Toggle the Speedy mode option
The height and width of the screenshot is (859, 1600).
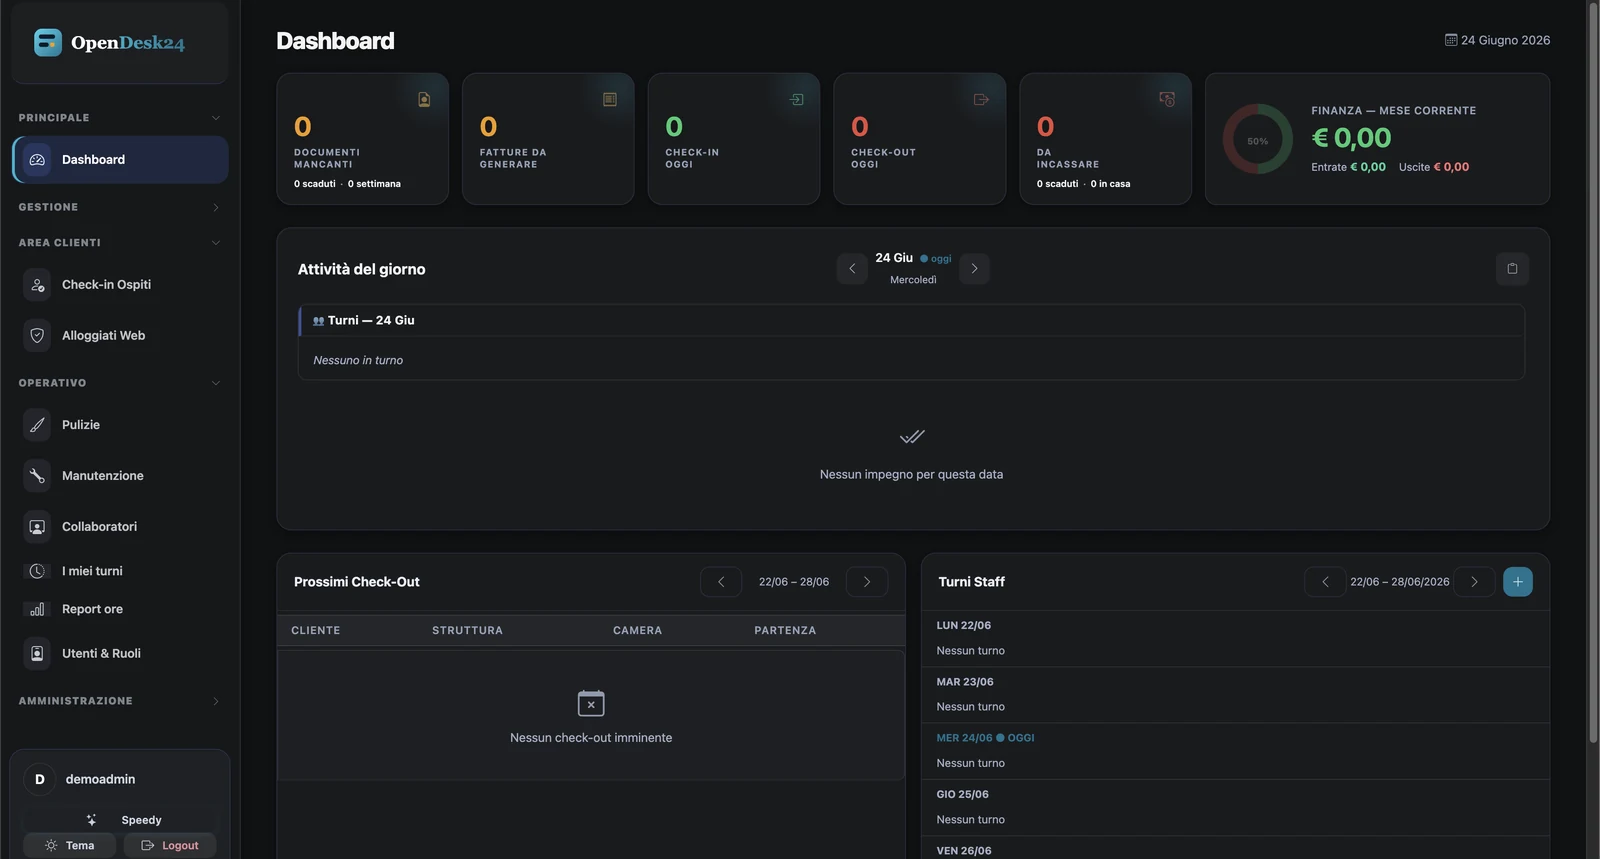coord(120,820)
